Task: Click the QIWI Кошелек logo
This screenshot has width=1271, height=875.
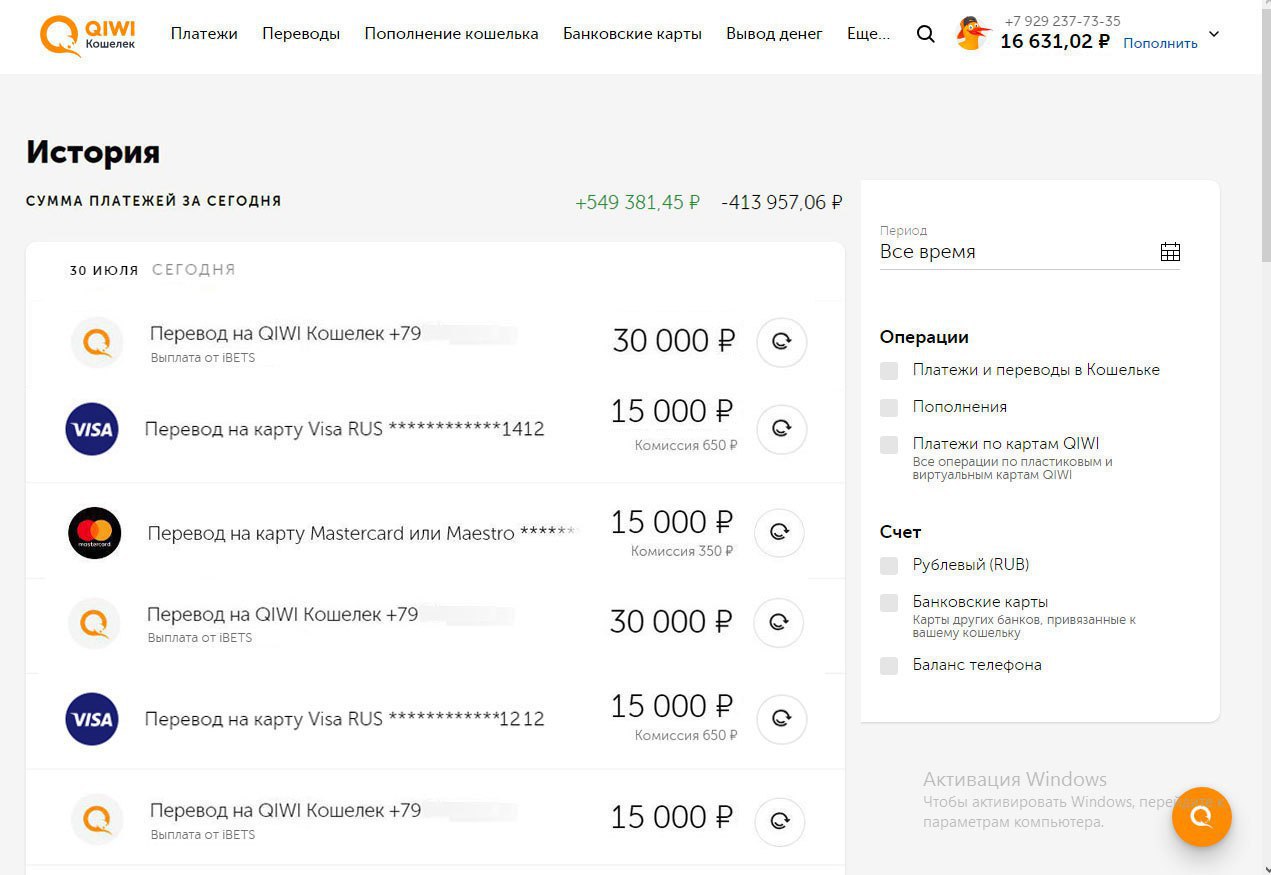Action: coord(88,34)
